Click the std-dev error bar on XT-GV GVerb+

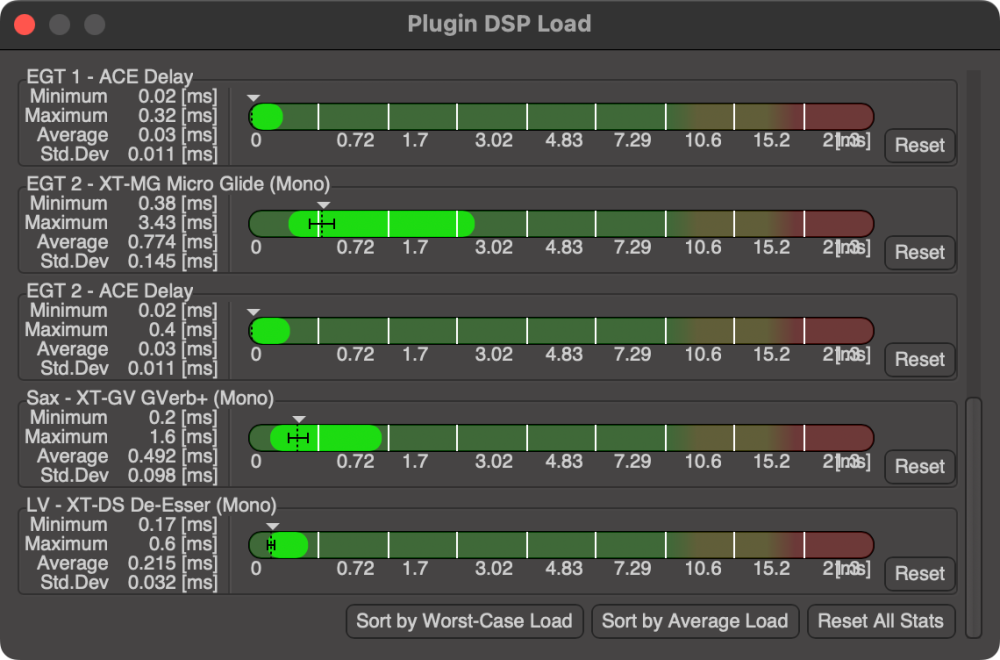coord(298,438)
